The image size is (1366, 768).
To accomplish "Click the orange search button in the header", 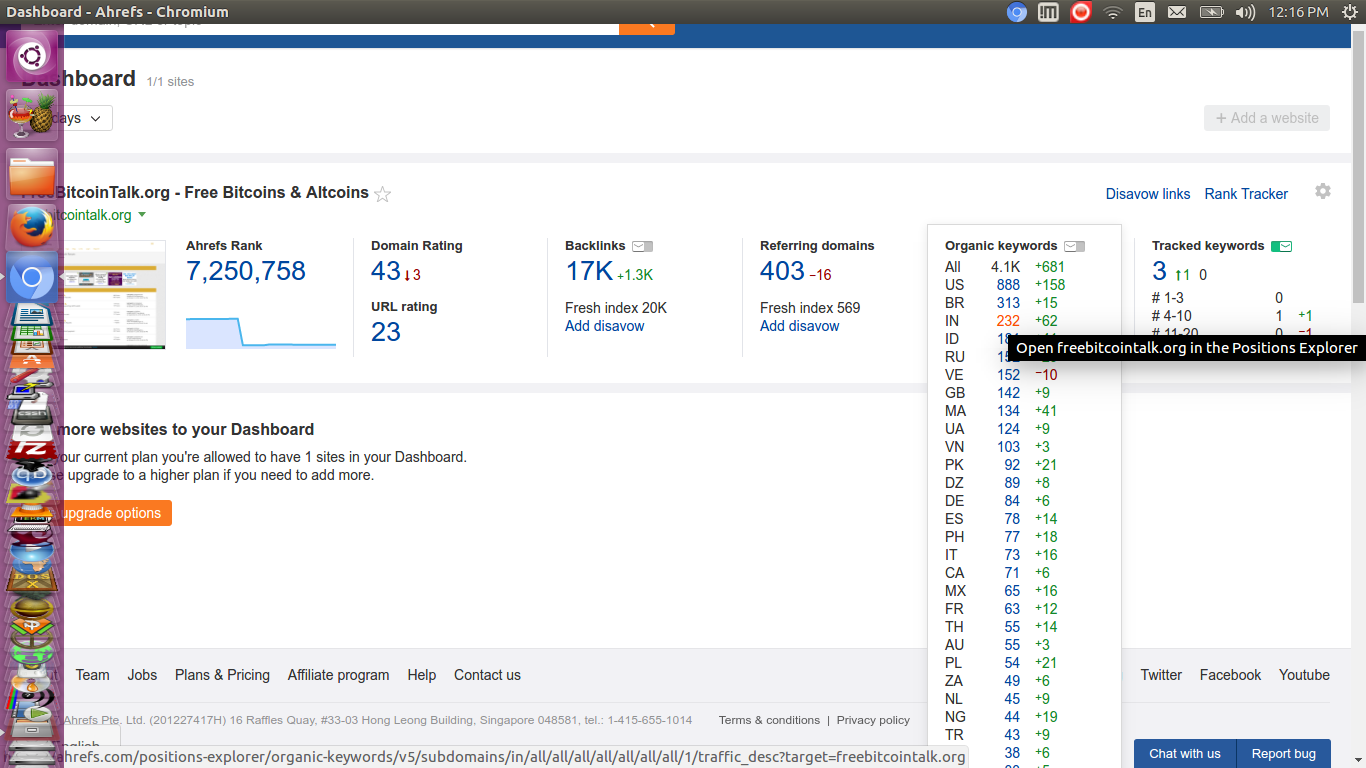I will tap(647, 29).
